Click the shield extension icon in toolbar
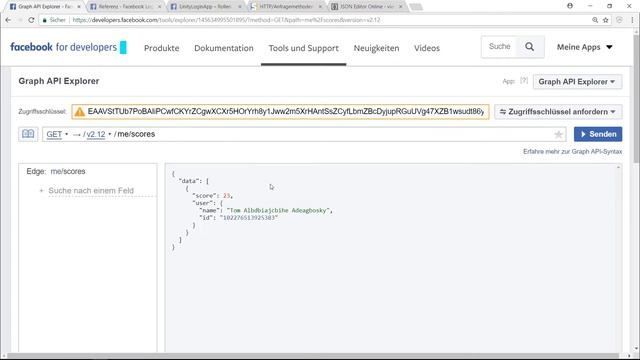Viewport: 640px width, 360px height. click(619, 20)
